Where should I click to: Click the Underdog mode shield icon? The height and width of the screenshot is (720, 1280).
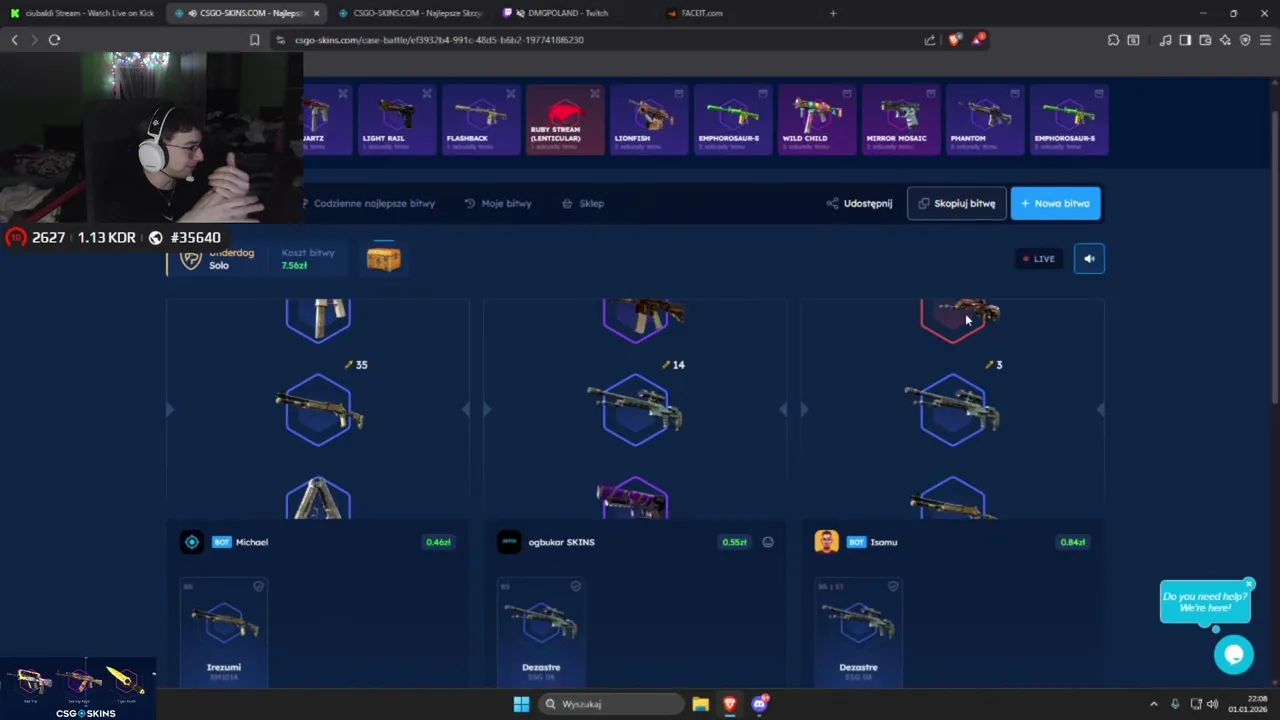(190, 259)
